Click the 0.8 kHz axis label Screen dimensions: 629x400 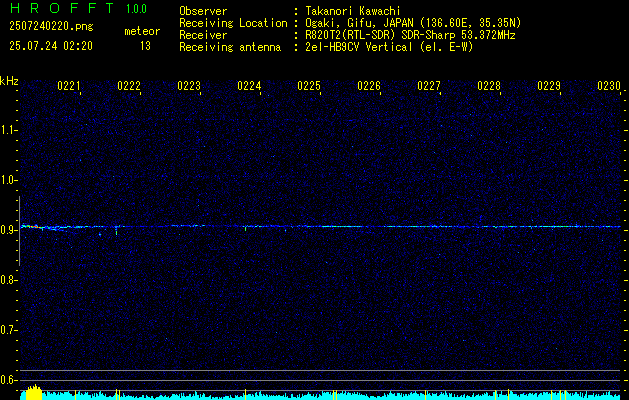[8, 280]
